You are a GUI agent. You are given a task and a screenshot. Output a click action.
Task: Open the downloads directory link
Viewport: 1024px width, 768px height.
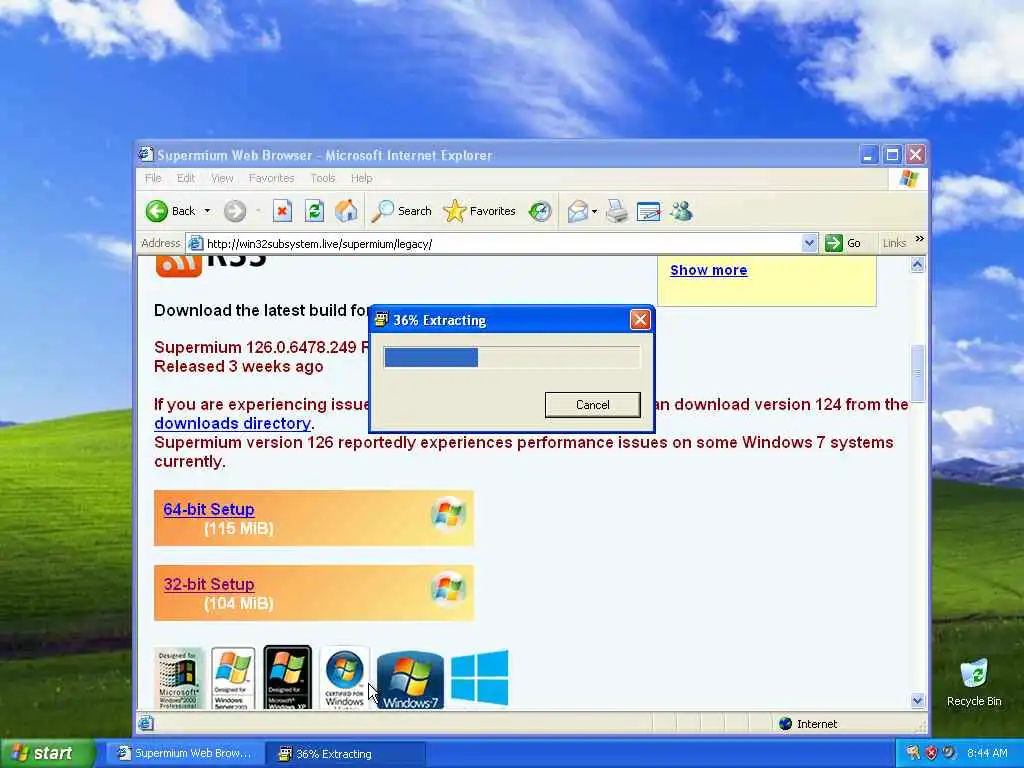[x=232, y=423]
